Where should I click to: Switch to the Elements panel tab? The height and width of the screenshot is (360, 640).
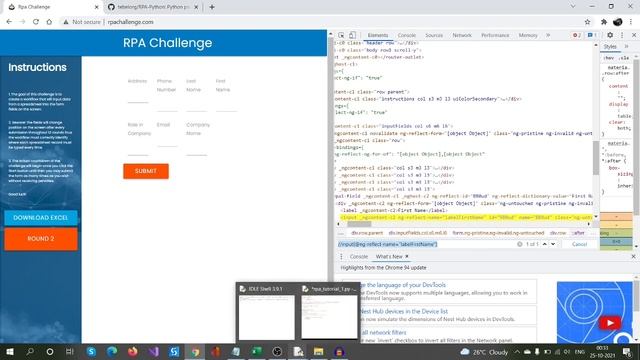coord(378,36)
